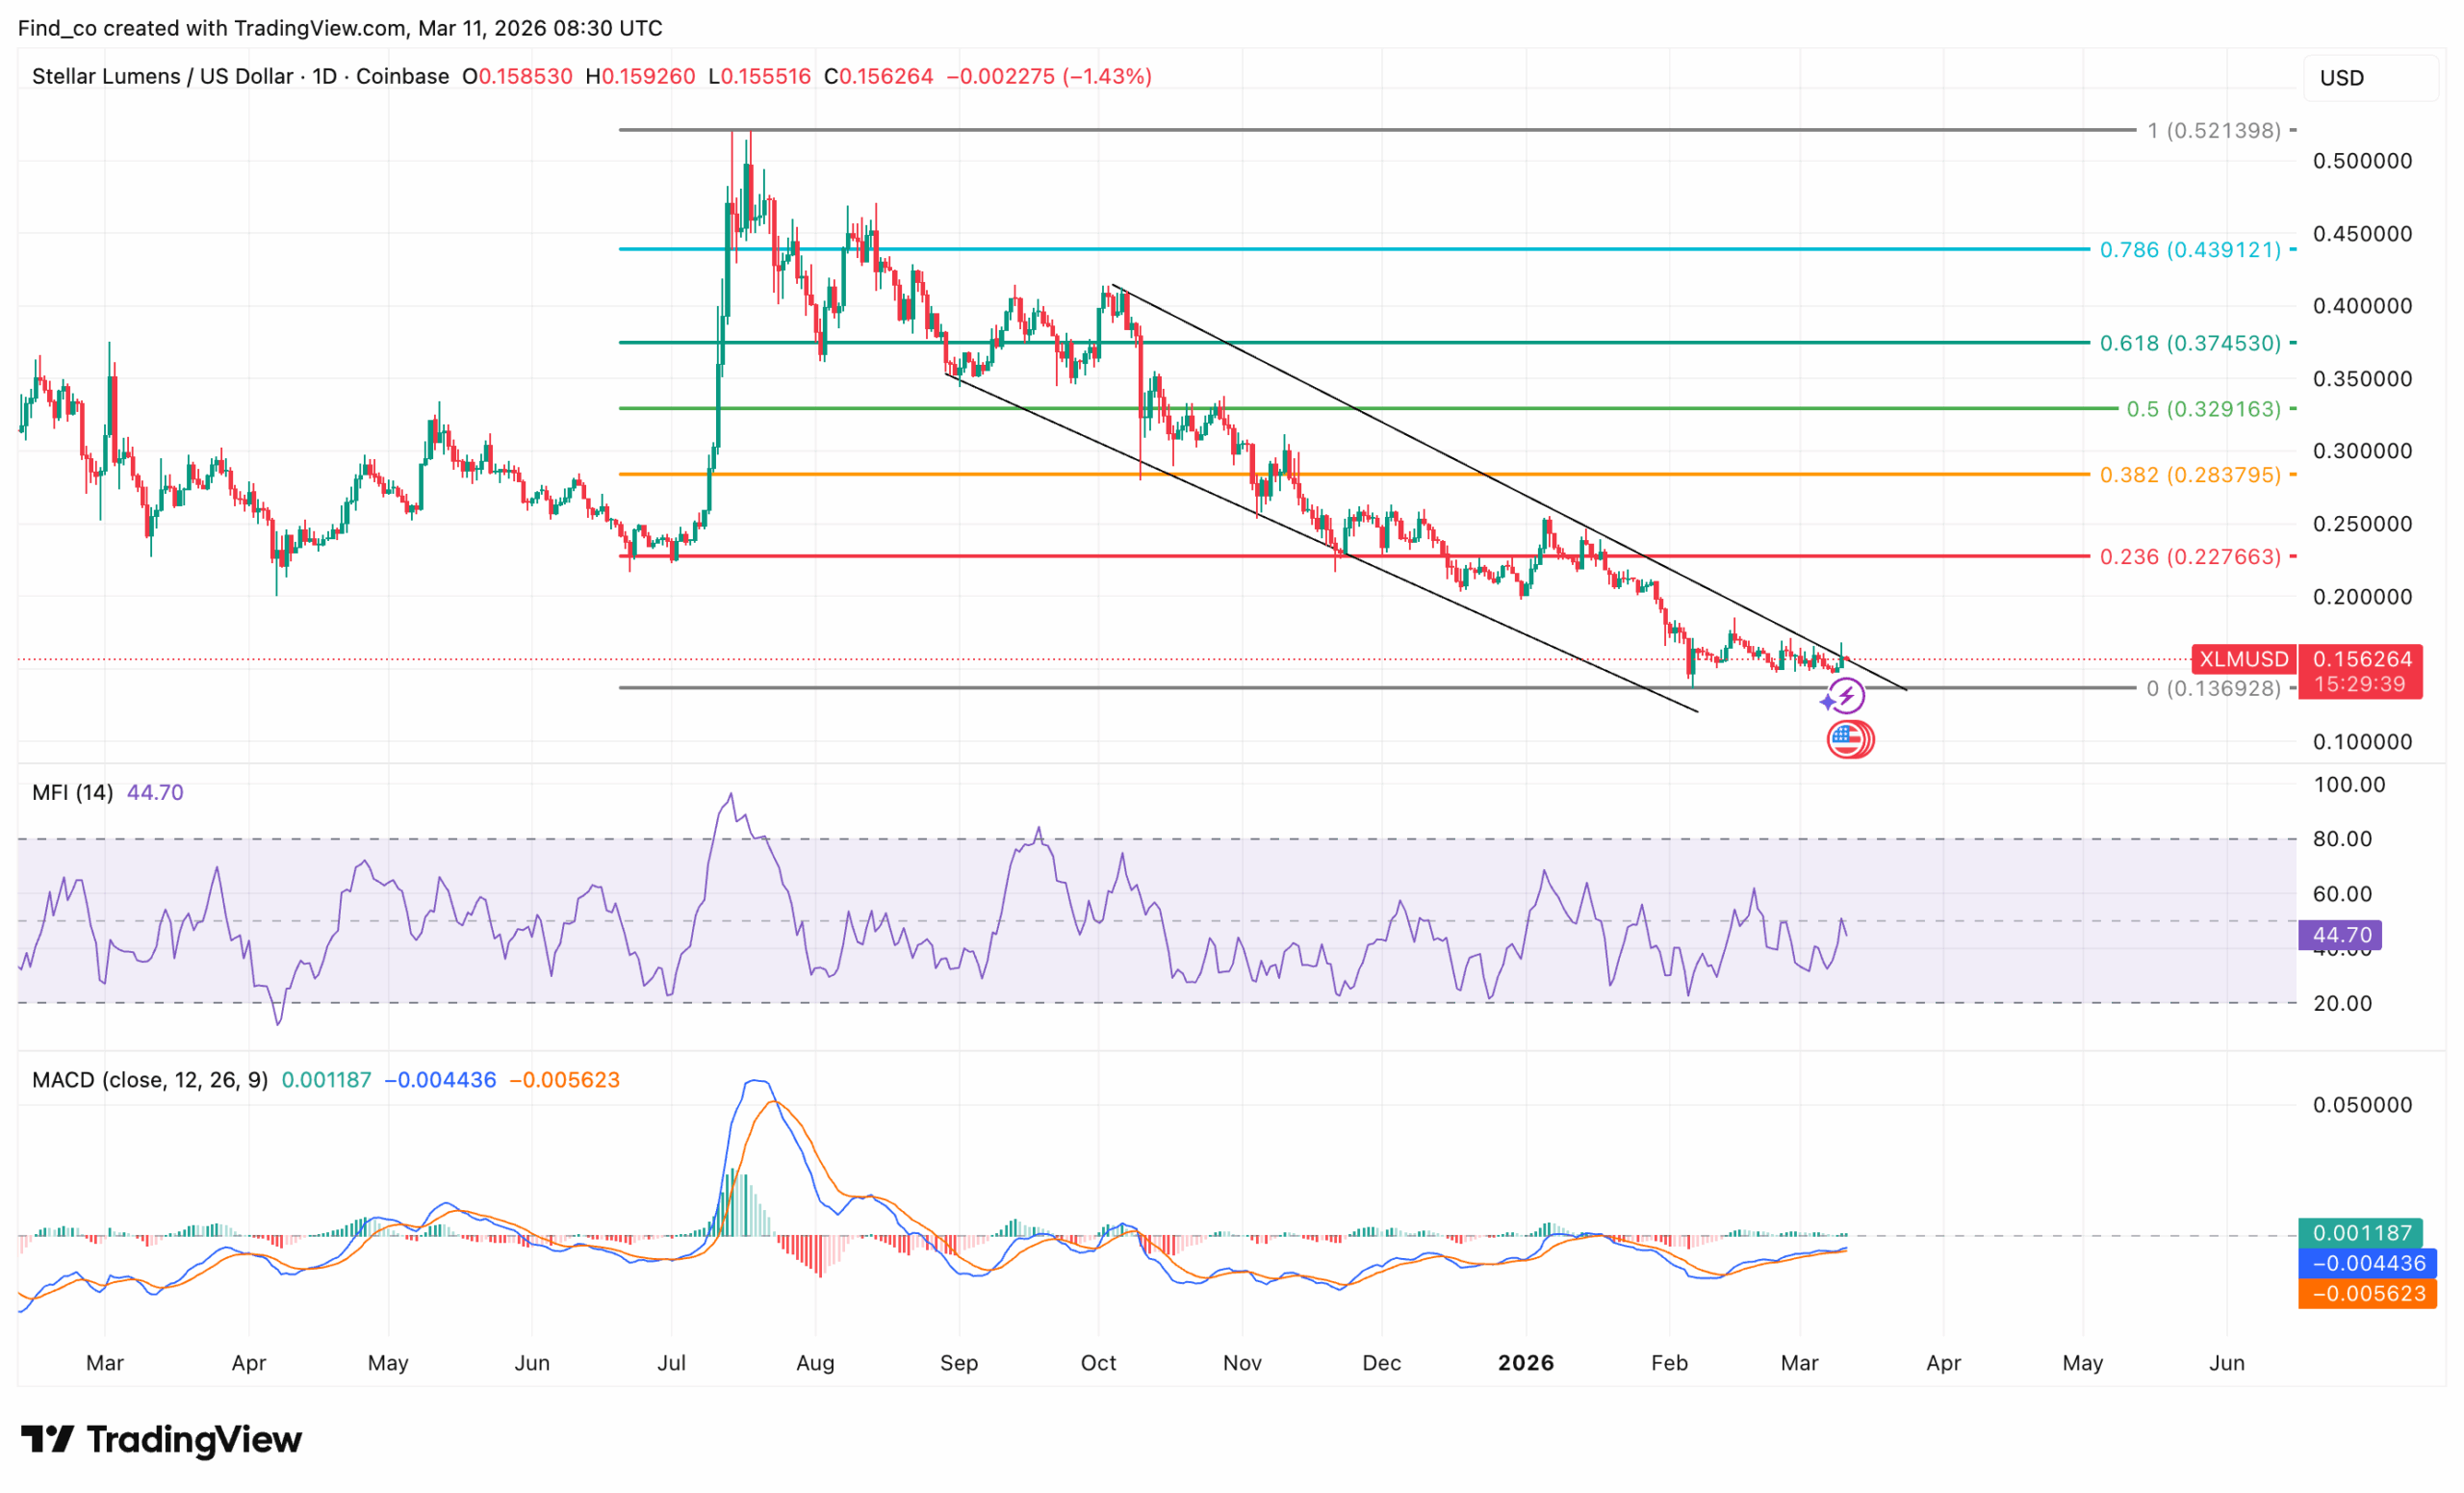Click the 0.350000 price axis label

(2362, 379)
